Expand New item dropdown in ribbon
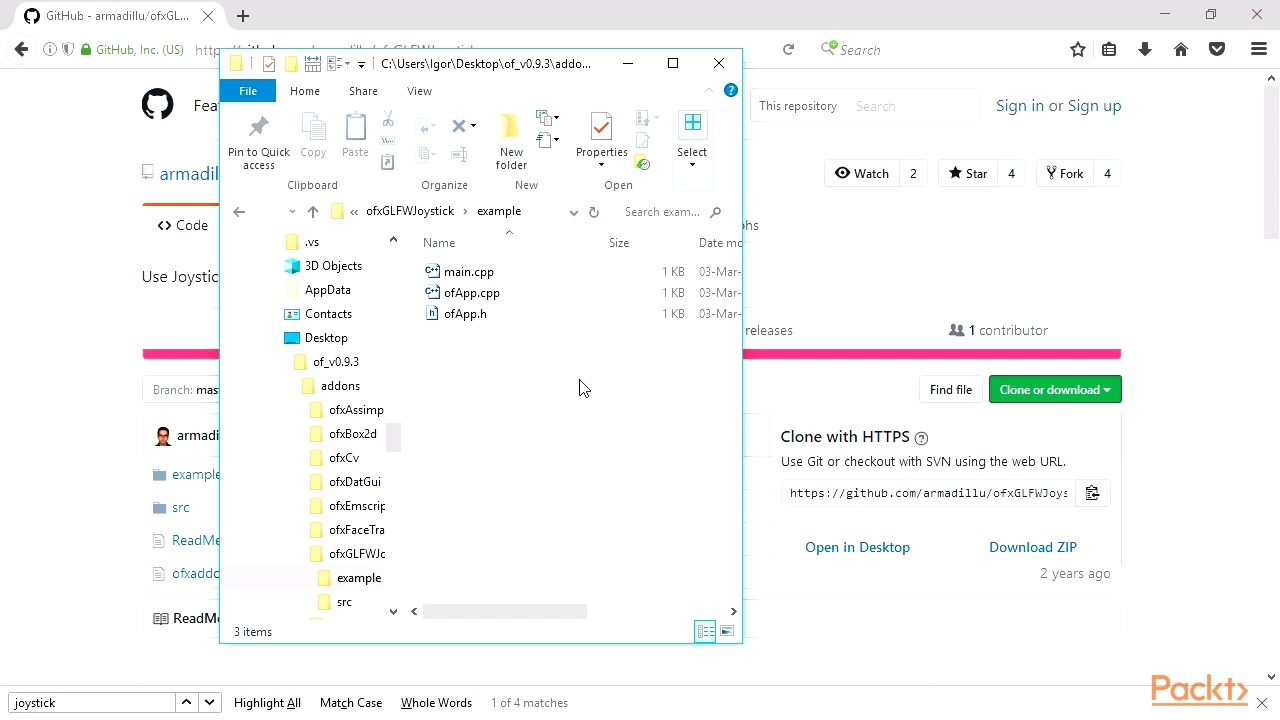Screen dimensions: 1280x720 pos(547,118)
